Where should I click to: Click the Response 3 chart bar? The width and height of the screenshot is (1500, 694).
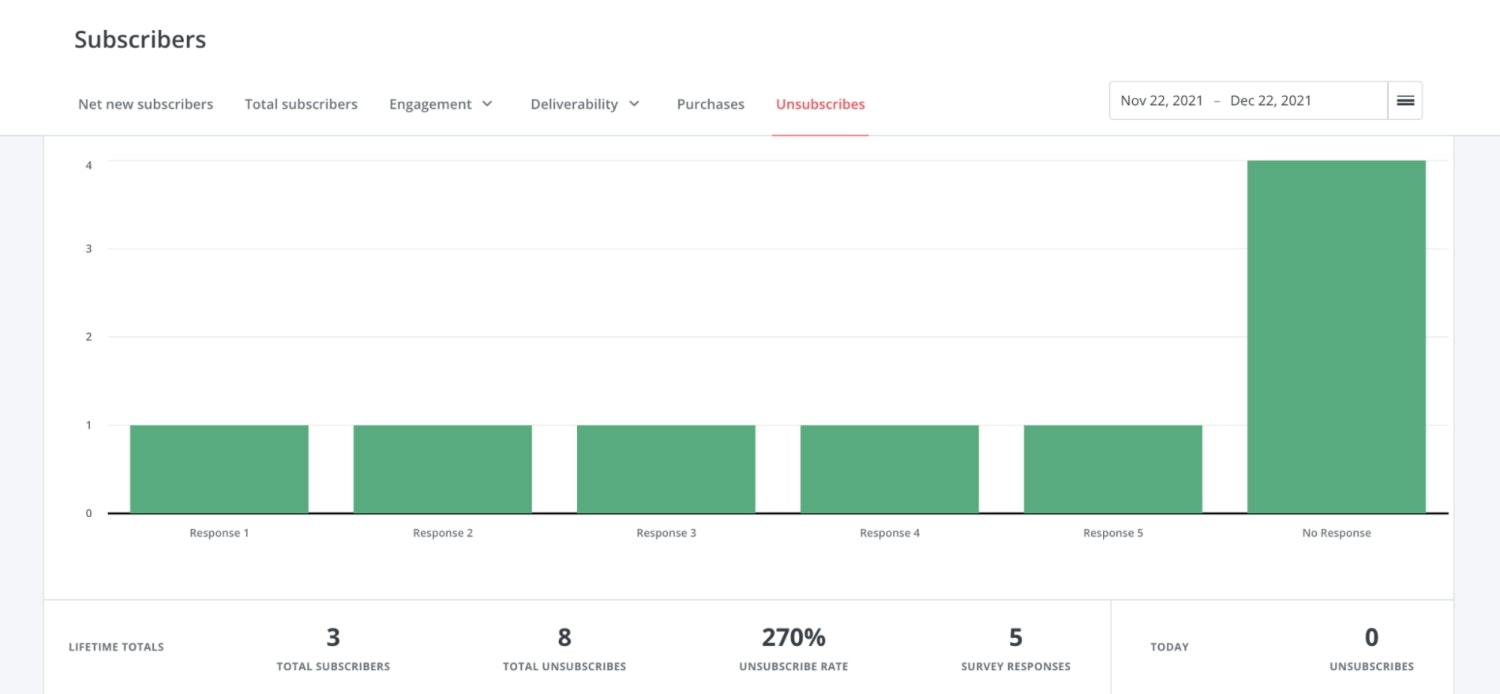tap(666, 469)
